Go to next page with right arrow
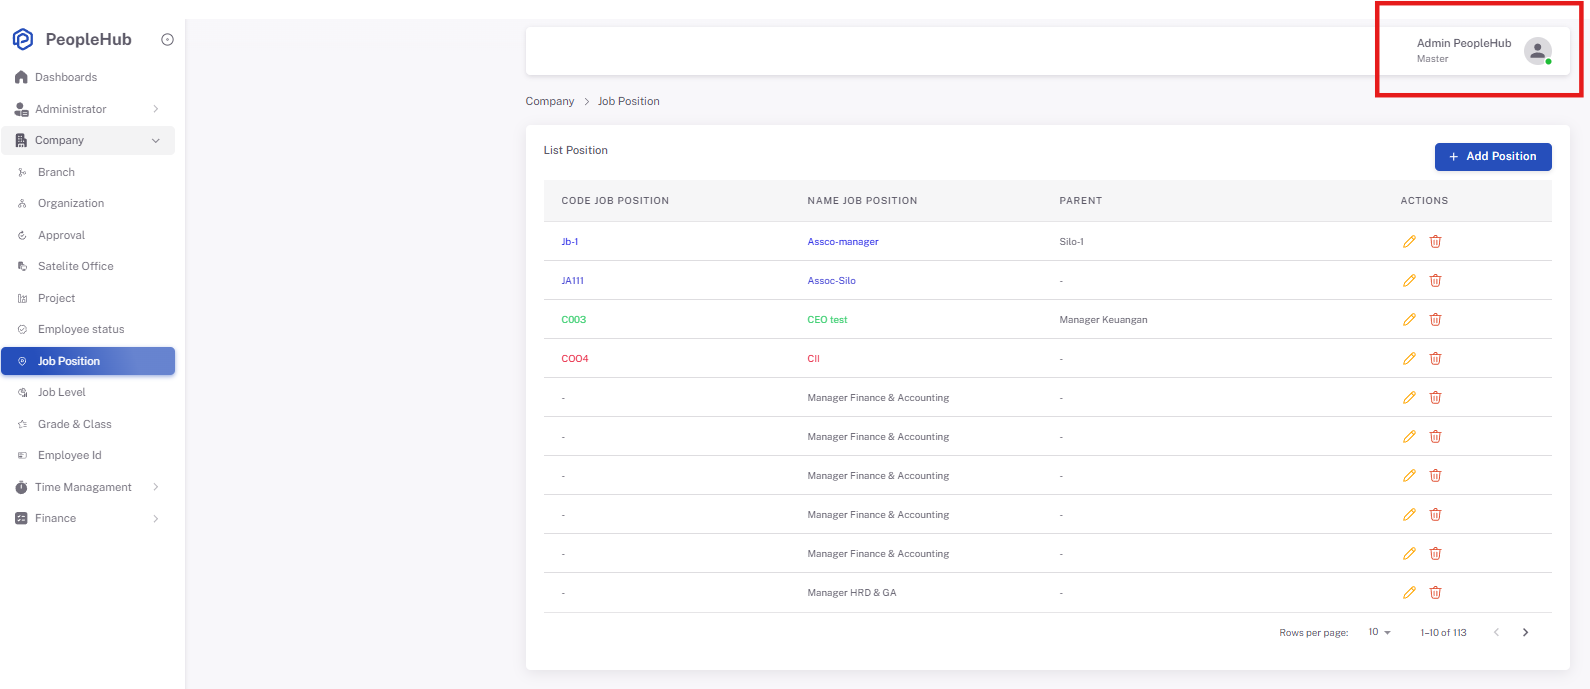1590x689 pixels. (x=1525, y=632)
